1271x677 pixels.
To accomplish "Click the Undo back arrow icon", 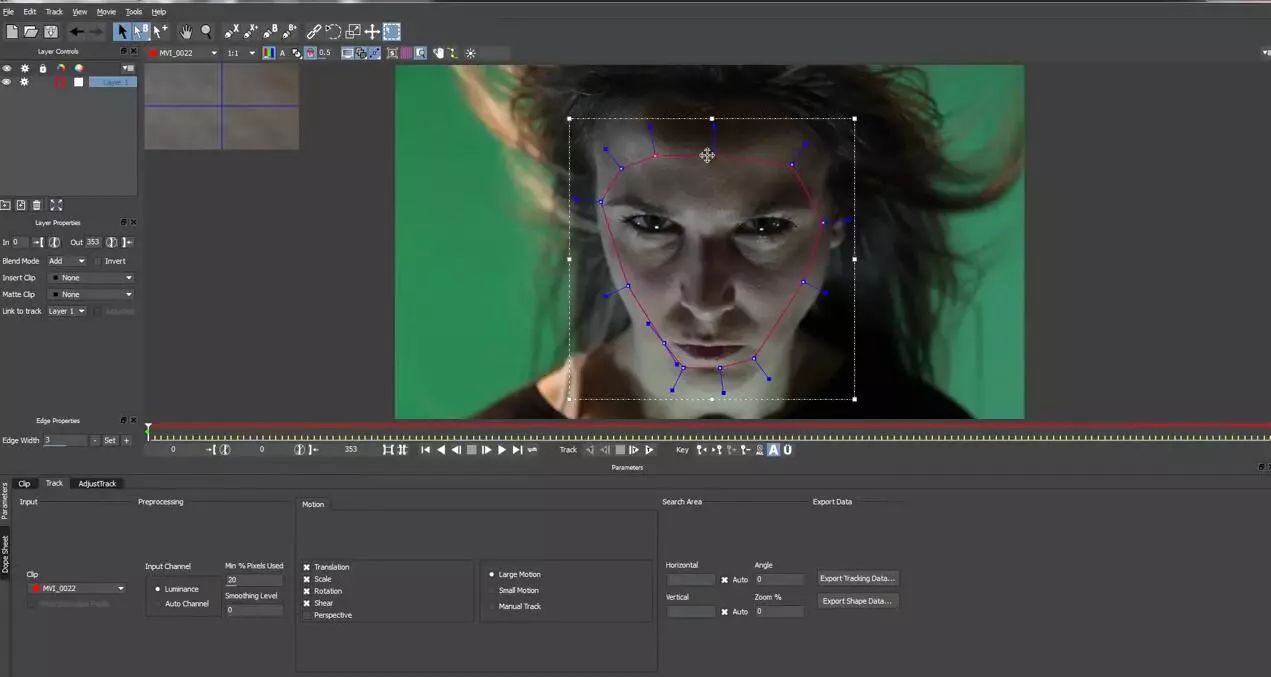I will 76,32.
